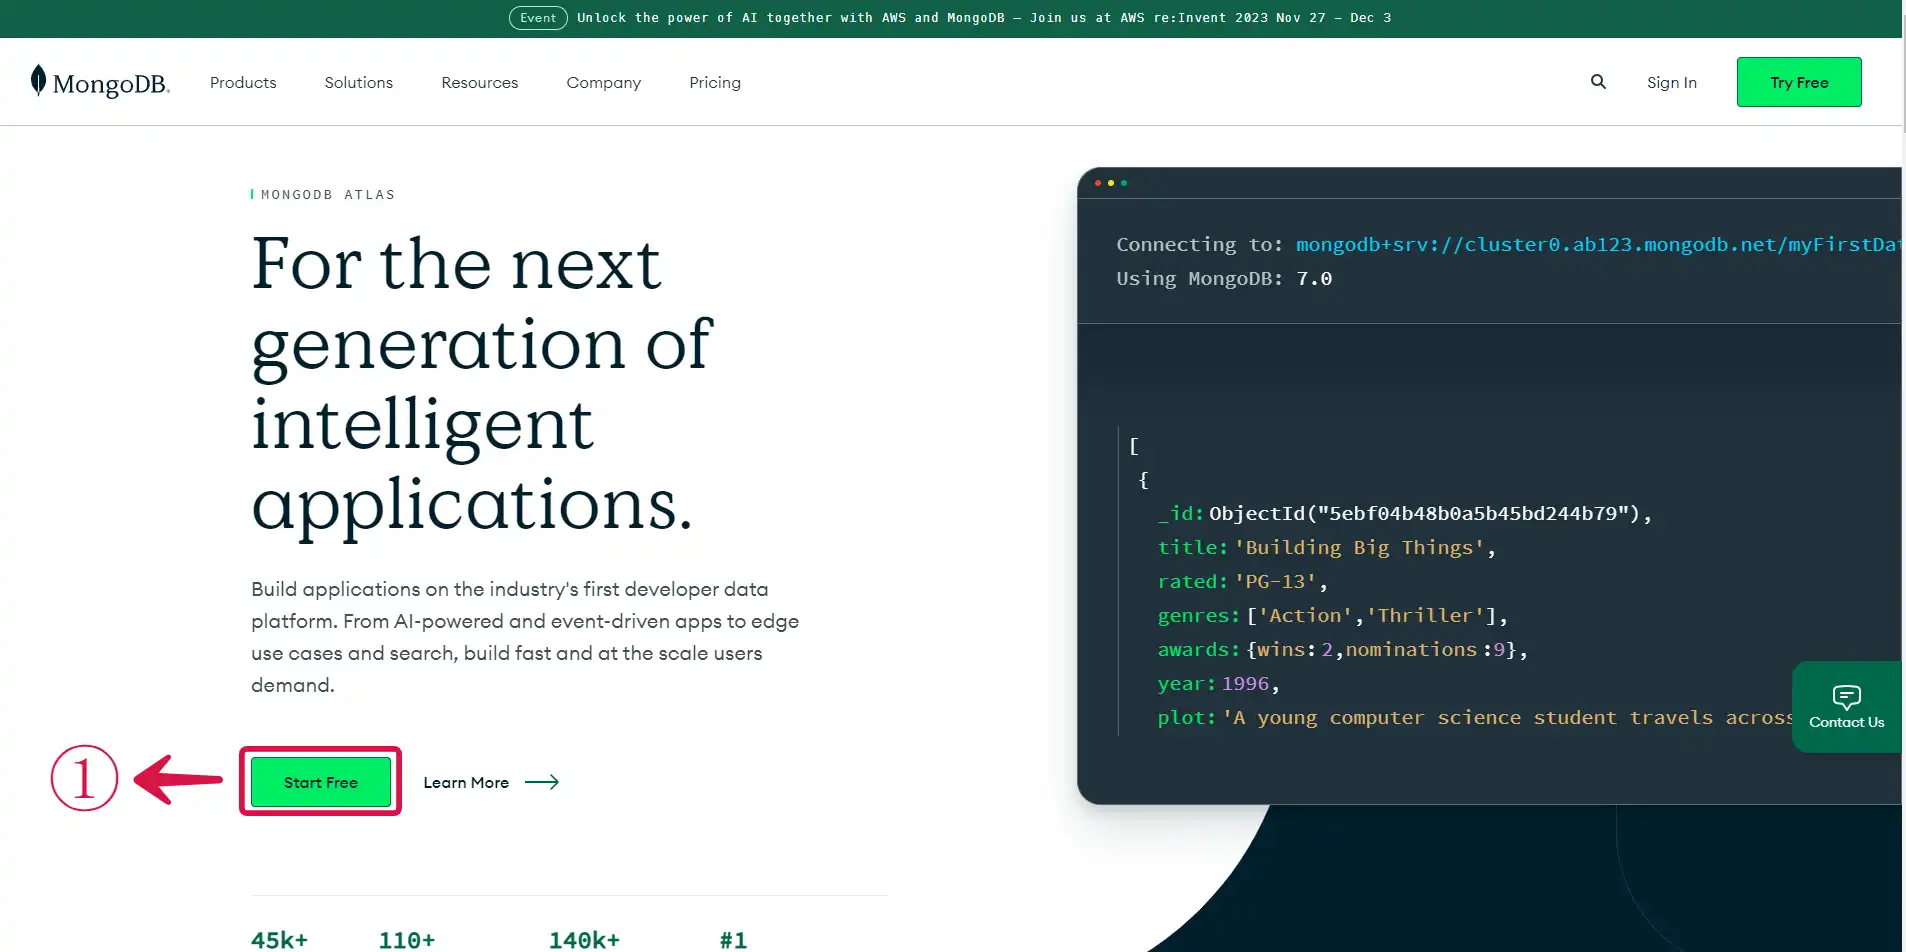Screen dimensions: 1906x952
Task: Click the Event badge in the top banner
Action: pyautogui.click(x=538, y=18)
